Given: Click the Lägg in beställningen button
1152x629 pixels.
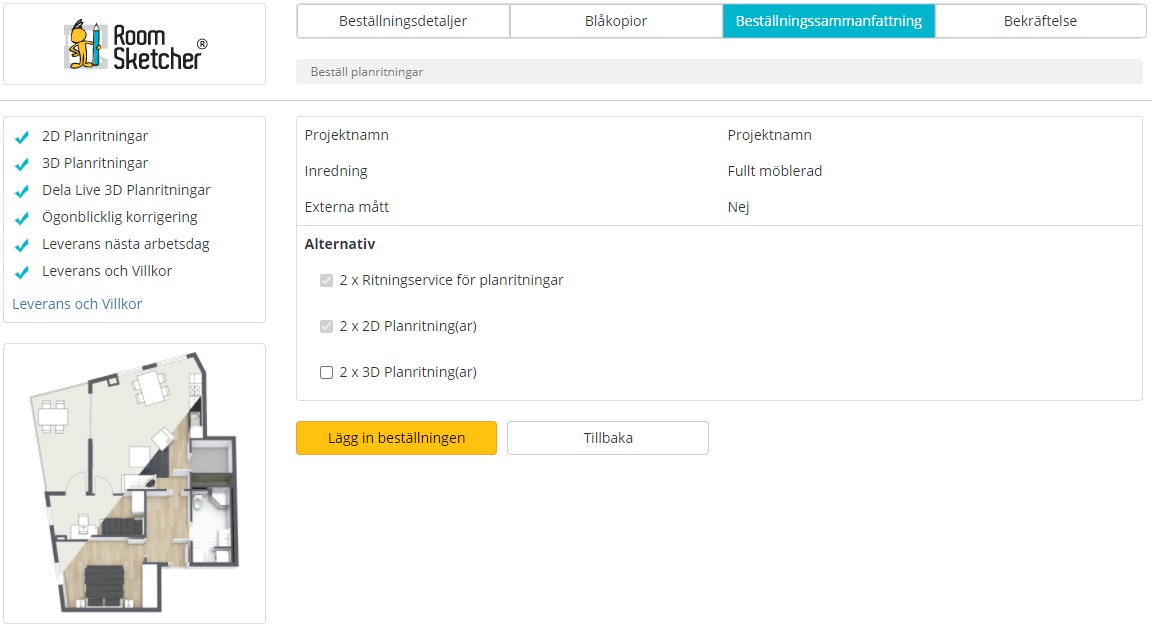Looking at the screenshot, I should [396, 438].
